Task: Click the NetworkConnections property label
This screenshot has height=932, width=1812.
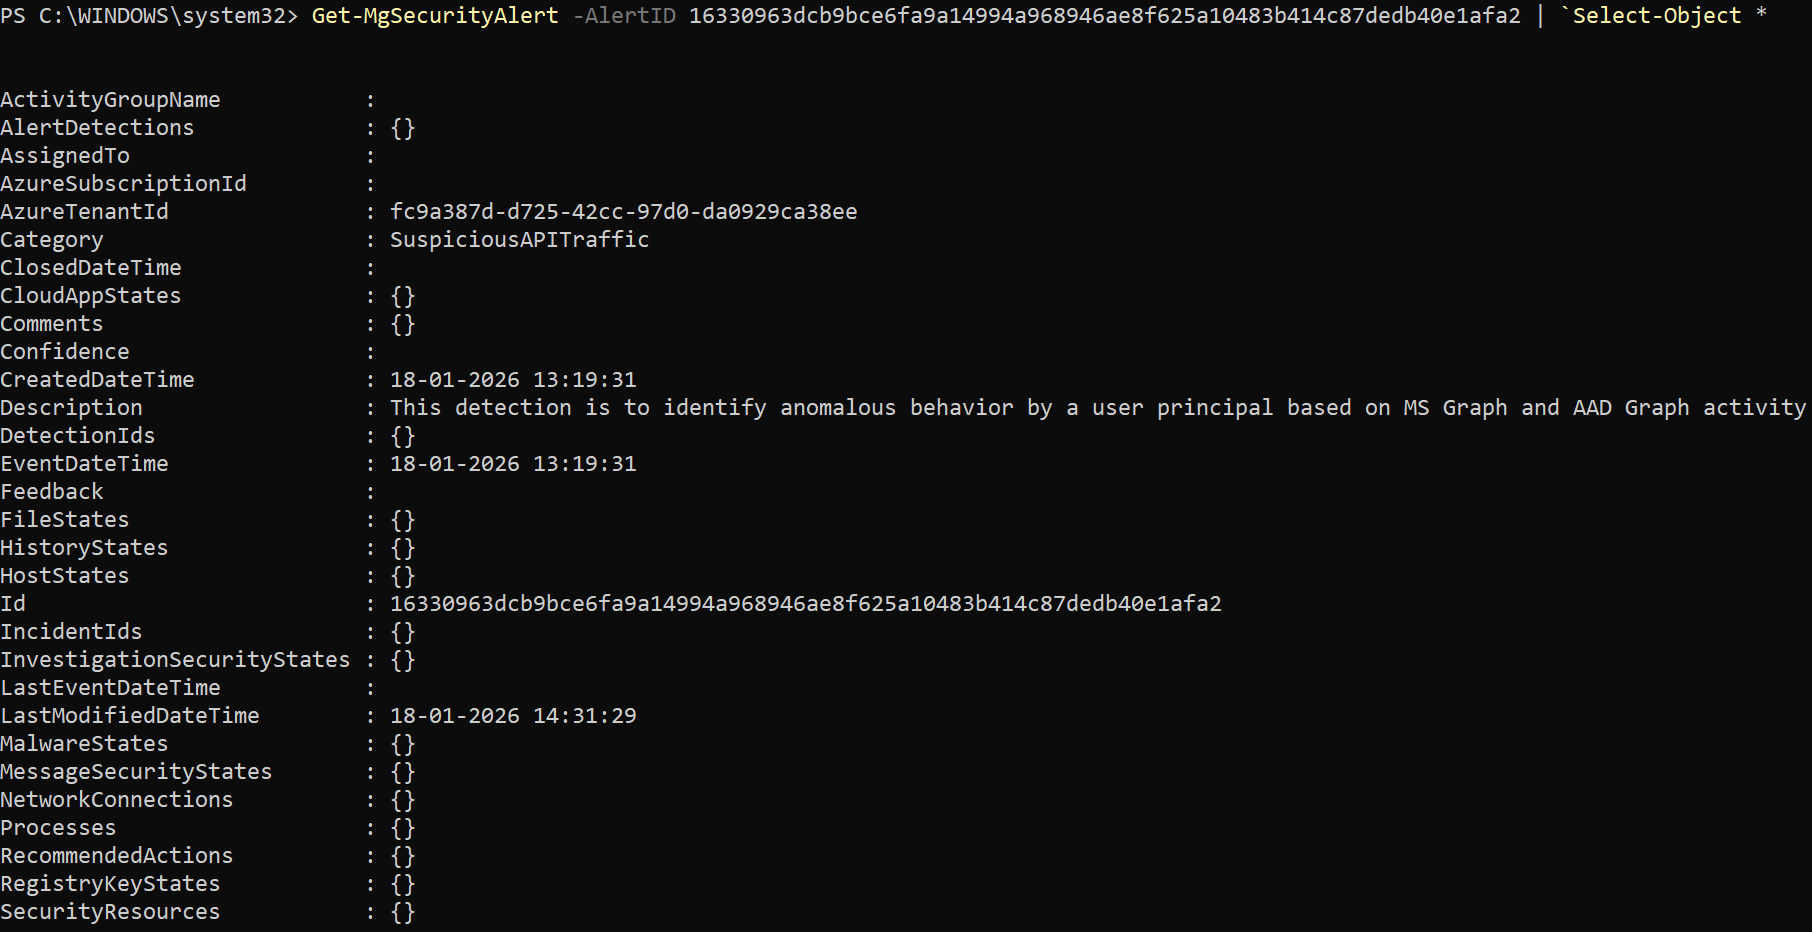Action: coord(116,800)
